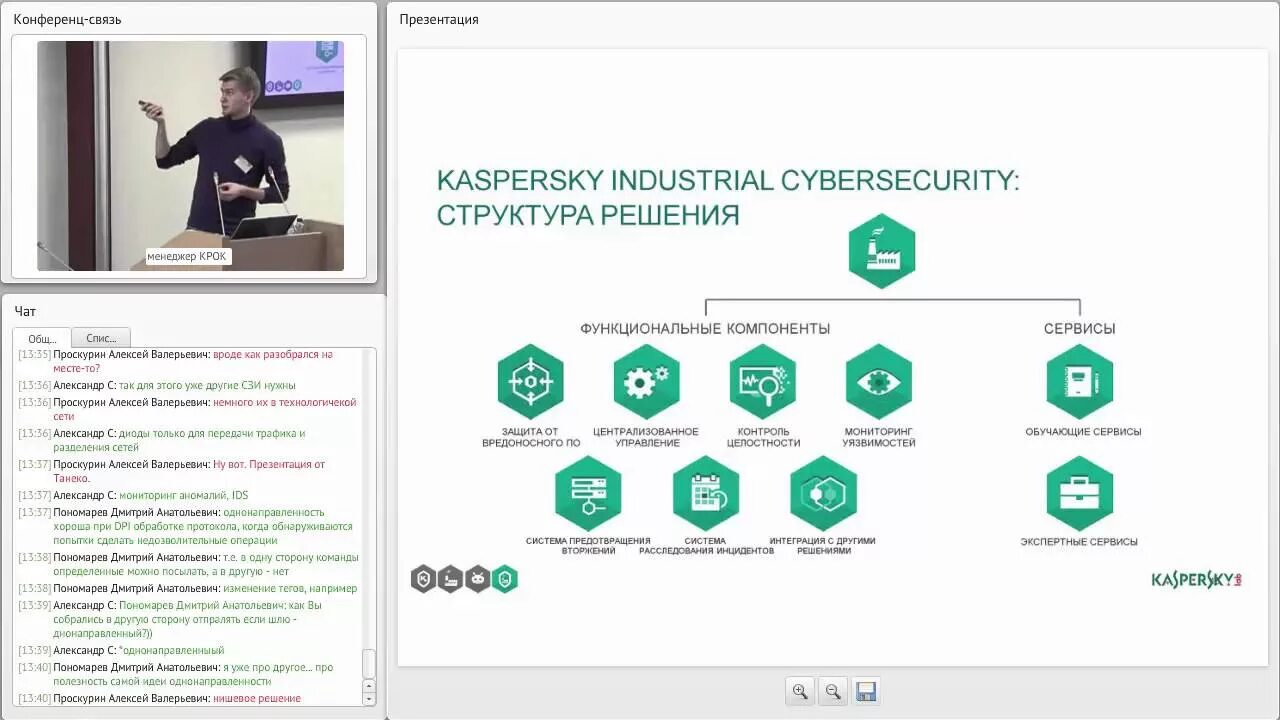The height and width of the screenshot is (720, 1280).
Task: Click the message about 'полезность самой идеи однонаправленности'
Action: (193, 674)
